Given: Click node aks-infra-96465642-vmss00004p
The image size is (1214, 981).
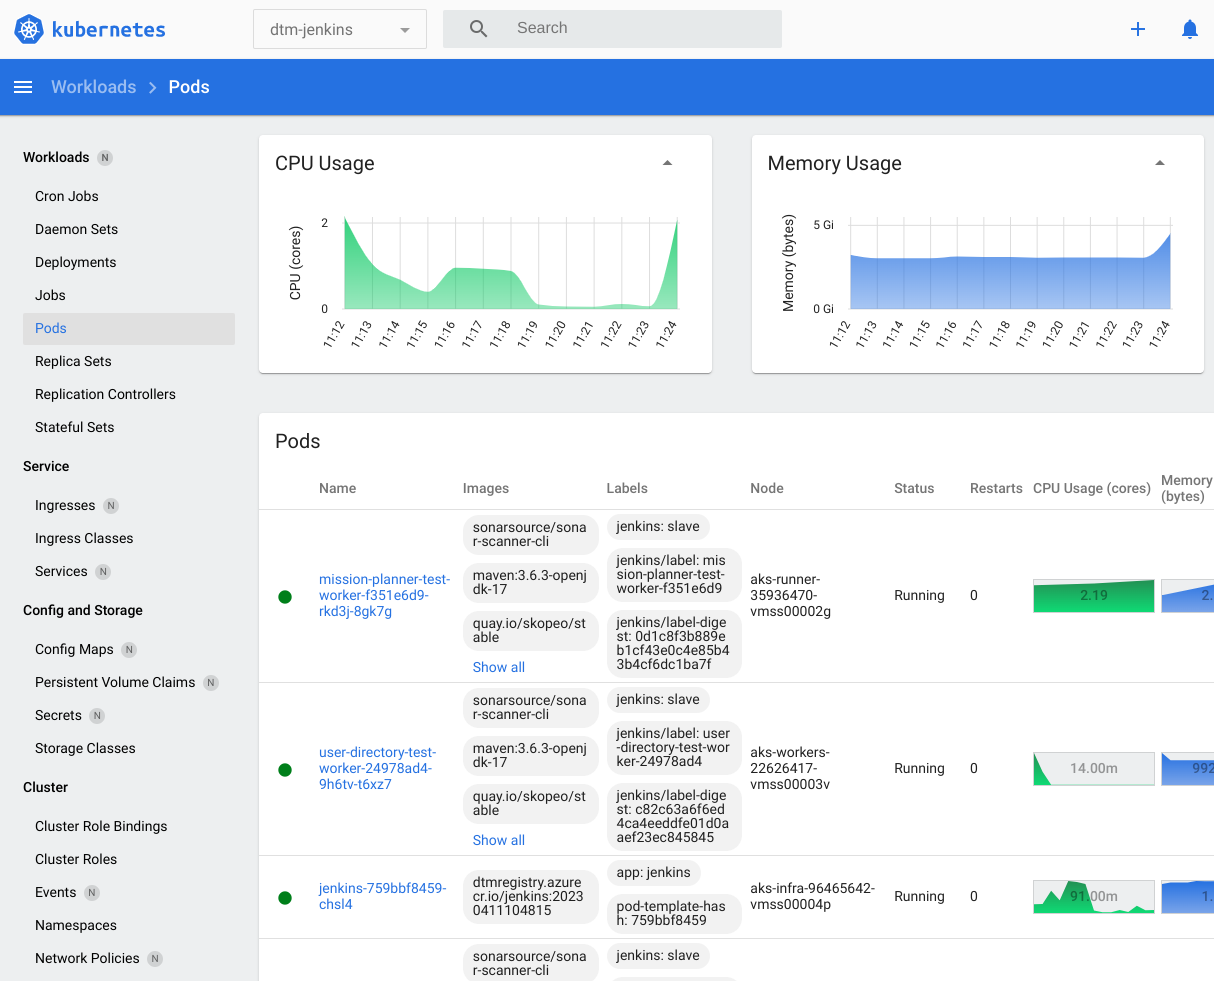Looking at the screenshot, I should coord(813,896).
